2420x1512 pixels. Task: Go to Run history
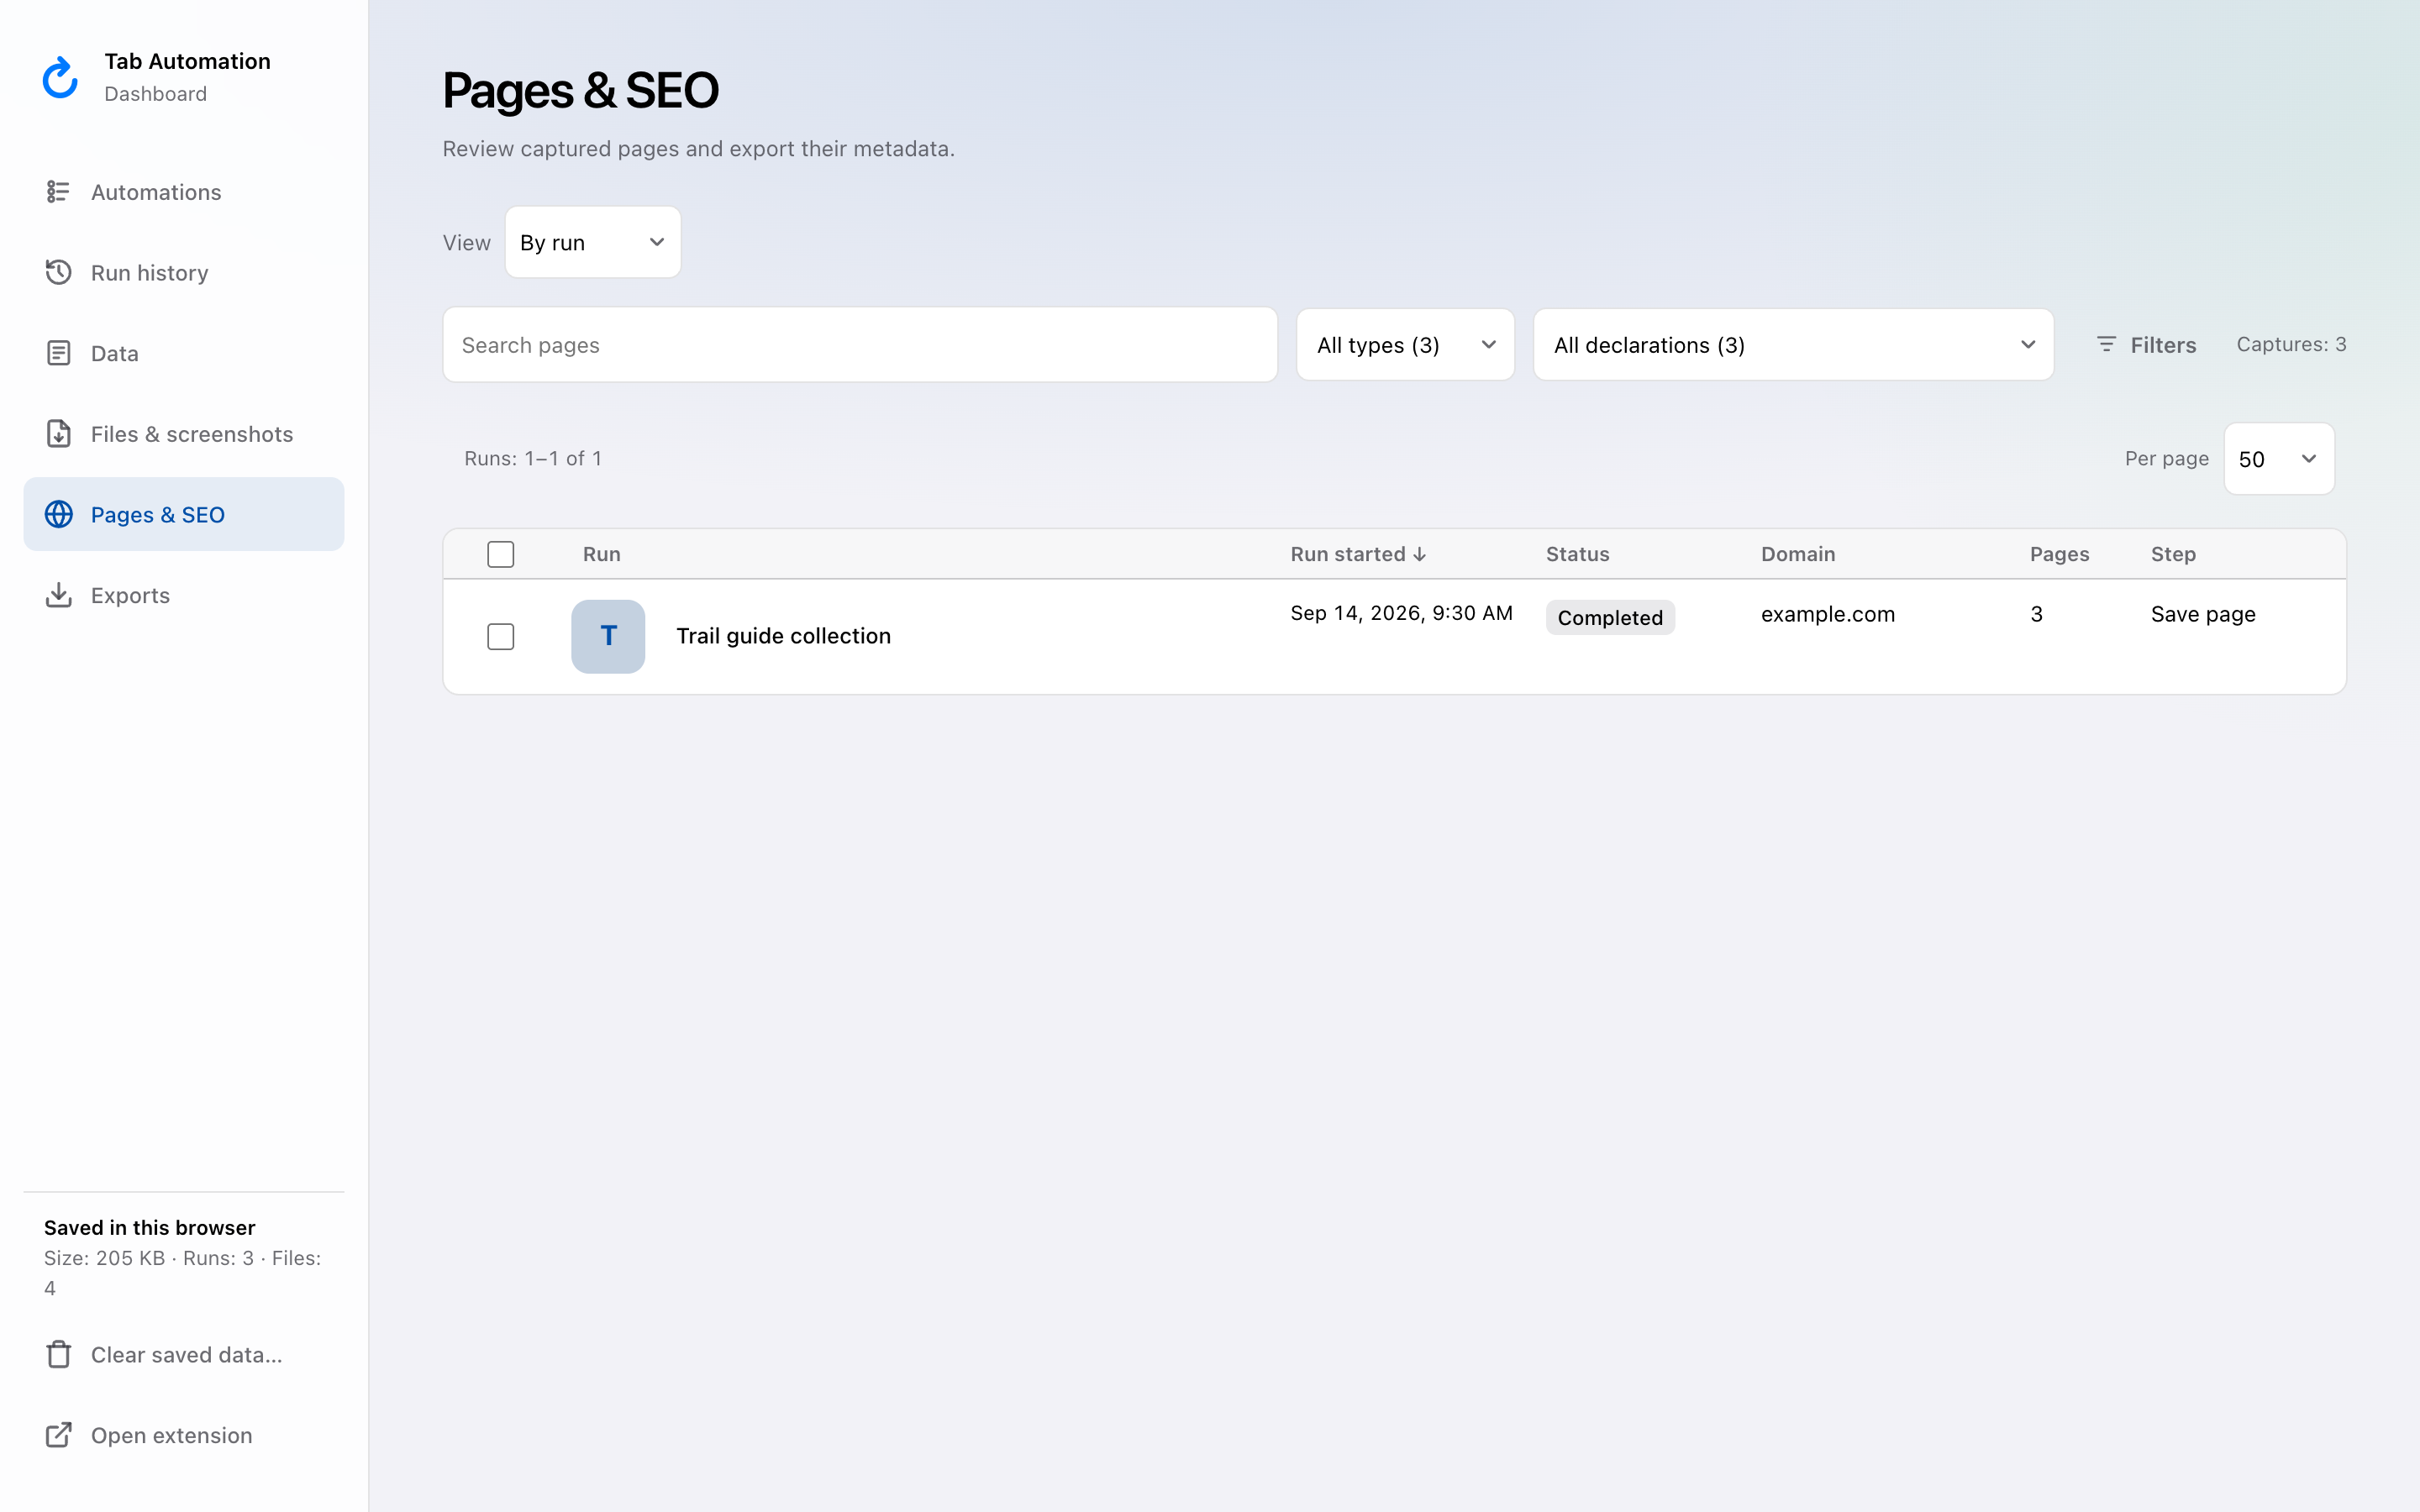[x=184, y=272]
